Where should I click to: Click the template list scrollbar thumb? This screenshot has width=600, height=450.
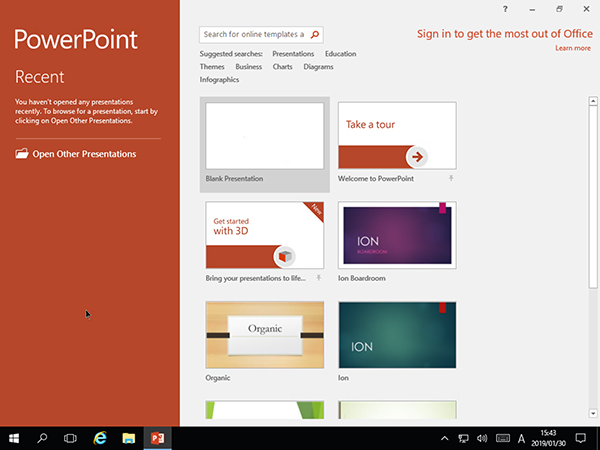593,197
